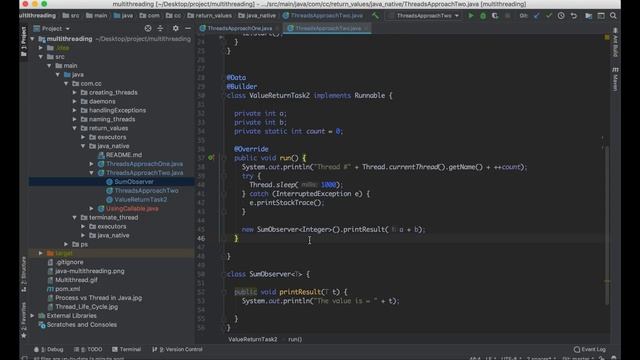Screen dimensions: 640x360
Task: Click the src breadcrumb in navigation bar
Action: (x=71, y=16)
